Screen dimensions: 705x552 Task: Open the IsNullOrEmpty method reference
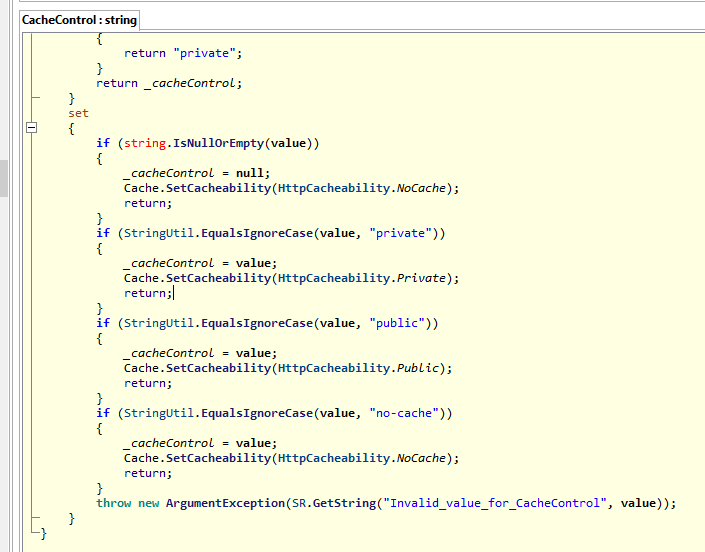point(219,143)
